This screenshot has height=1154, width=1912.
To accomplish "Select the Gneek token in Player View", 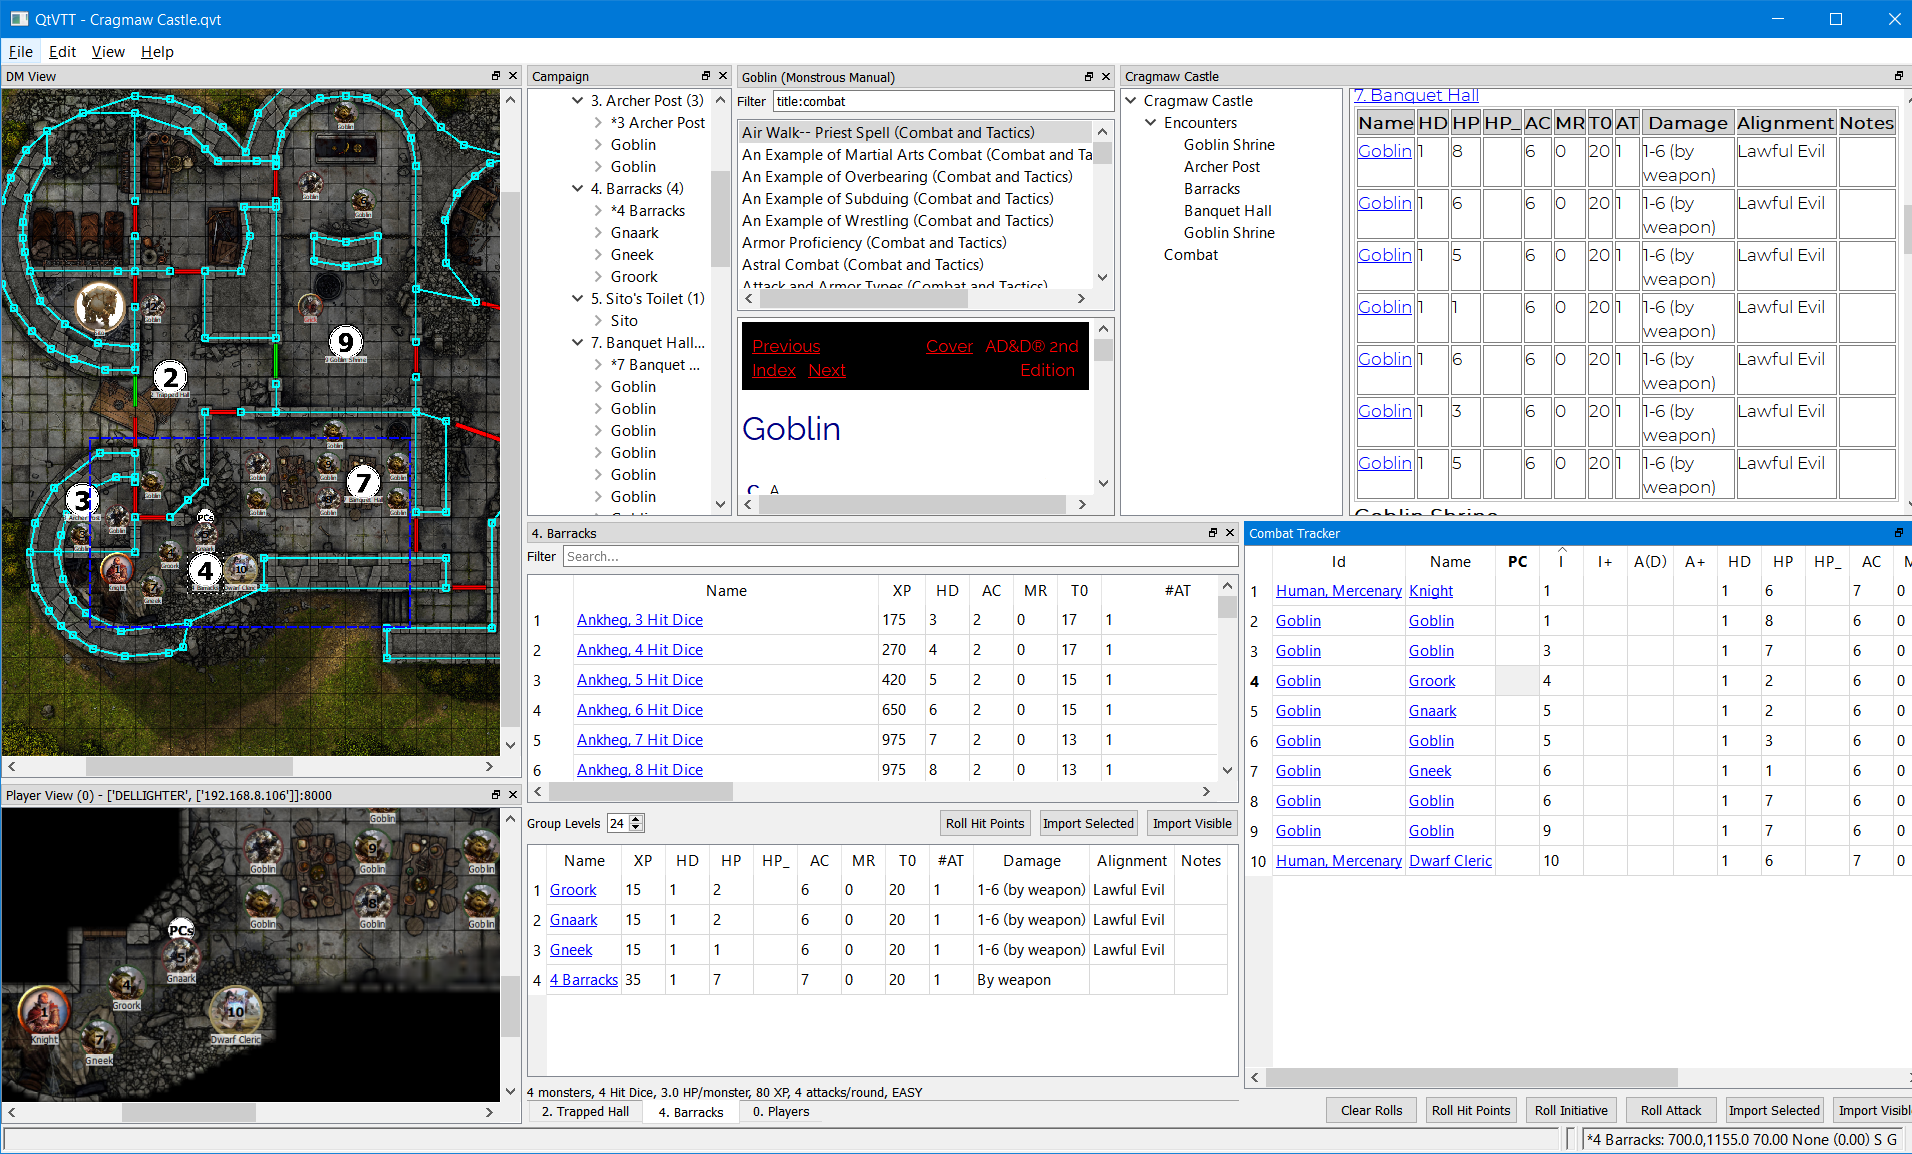I will (100, 1038).
